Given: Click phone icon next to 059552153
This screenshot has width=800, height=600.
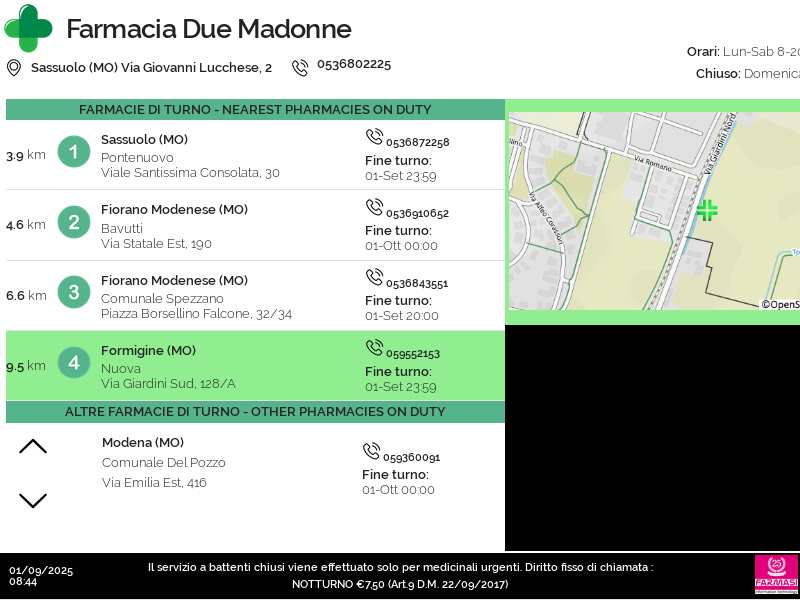Looking at the screenshot, I should [375, 348].
